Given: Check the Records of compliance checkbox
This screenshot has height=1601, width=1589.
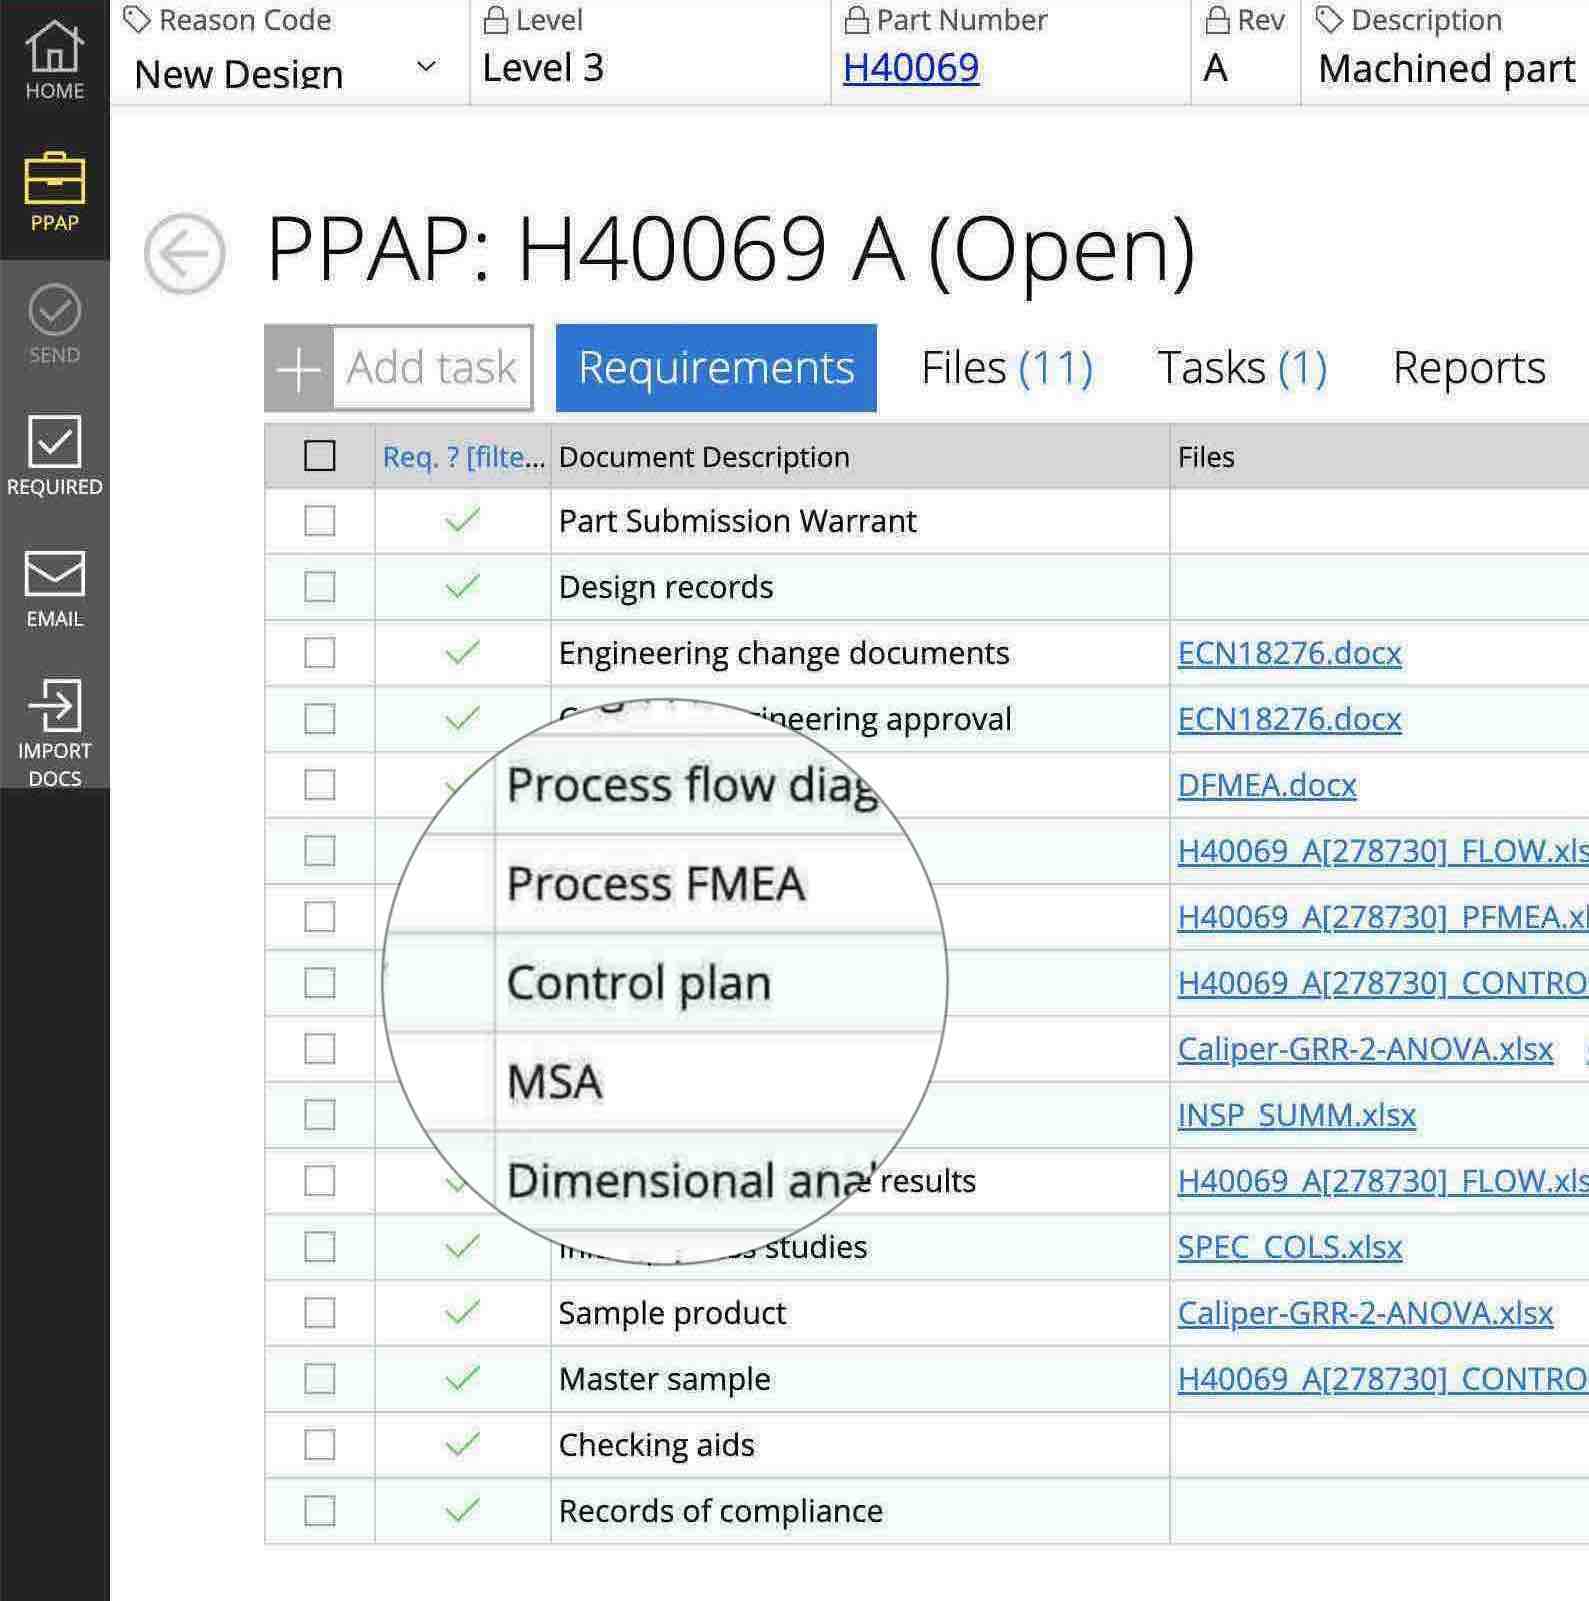Looking at the screenshot, I should pyautogui.click(x=319, y=1511).
